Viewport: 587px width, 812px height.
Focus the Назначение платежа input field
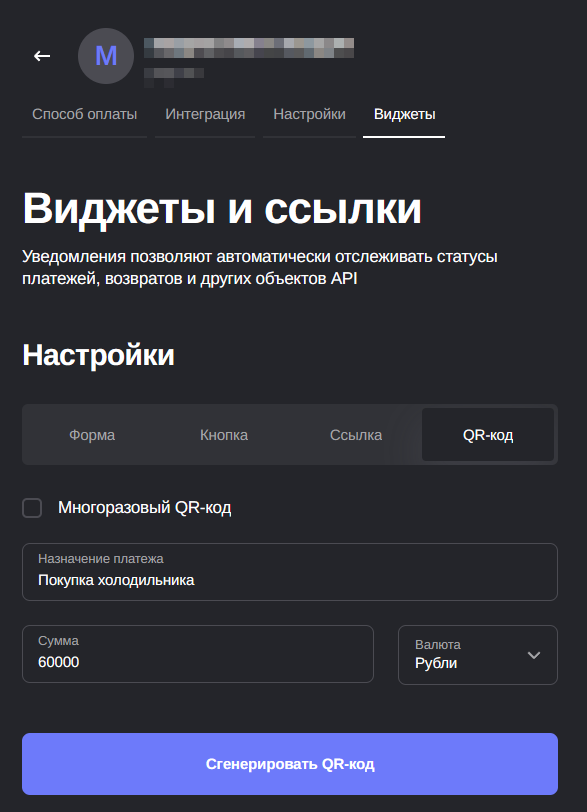point(290,572)
